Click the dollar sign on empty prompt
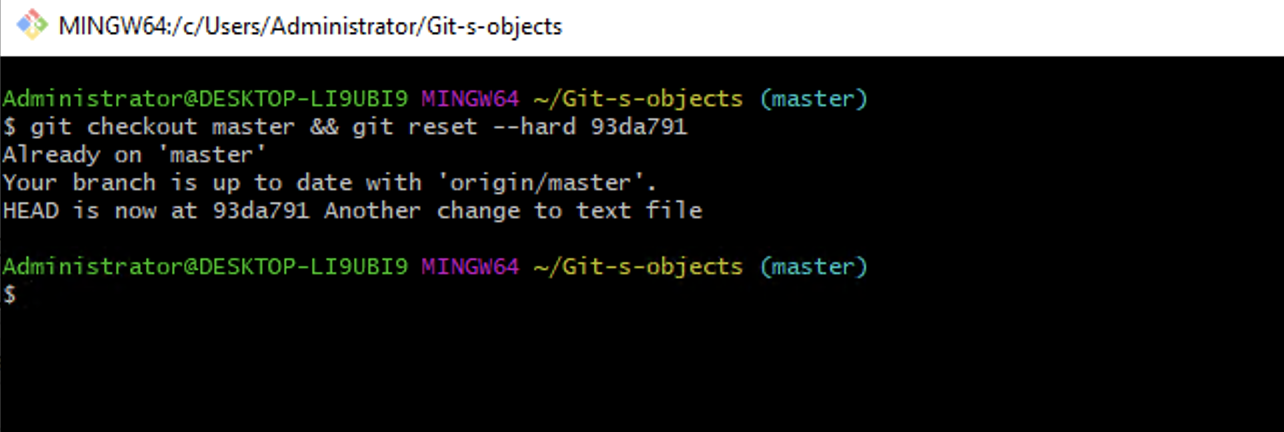This screenshot has height=432, width=1284. pos(10,295)
